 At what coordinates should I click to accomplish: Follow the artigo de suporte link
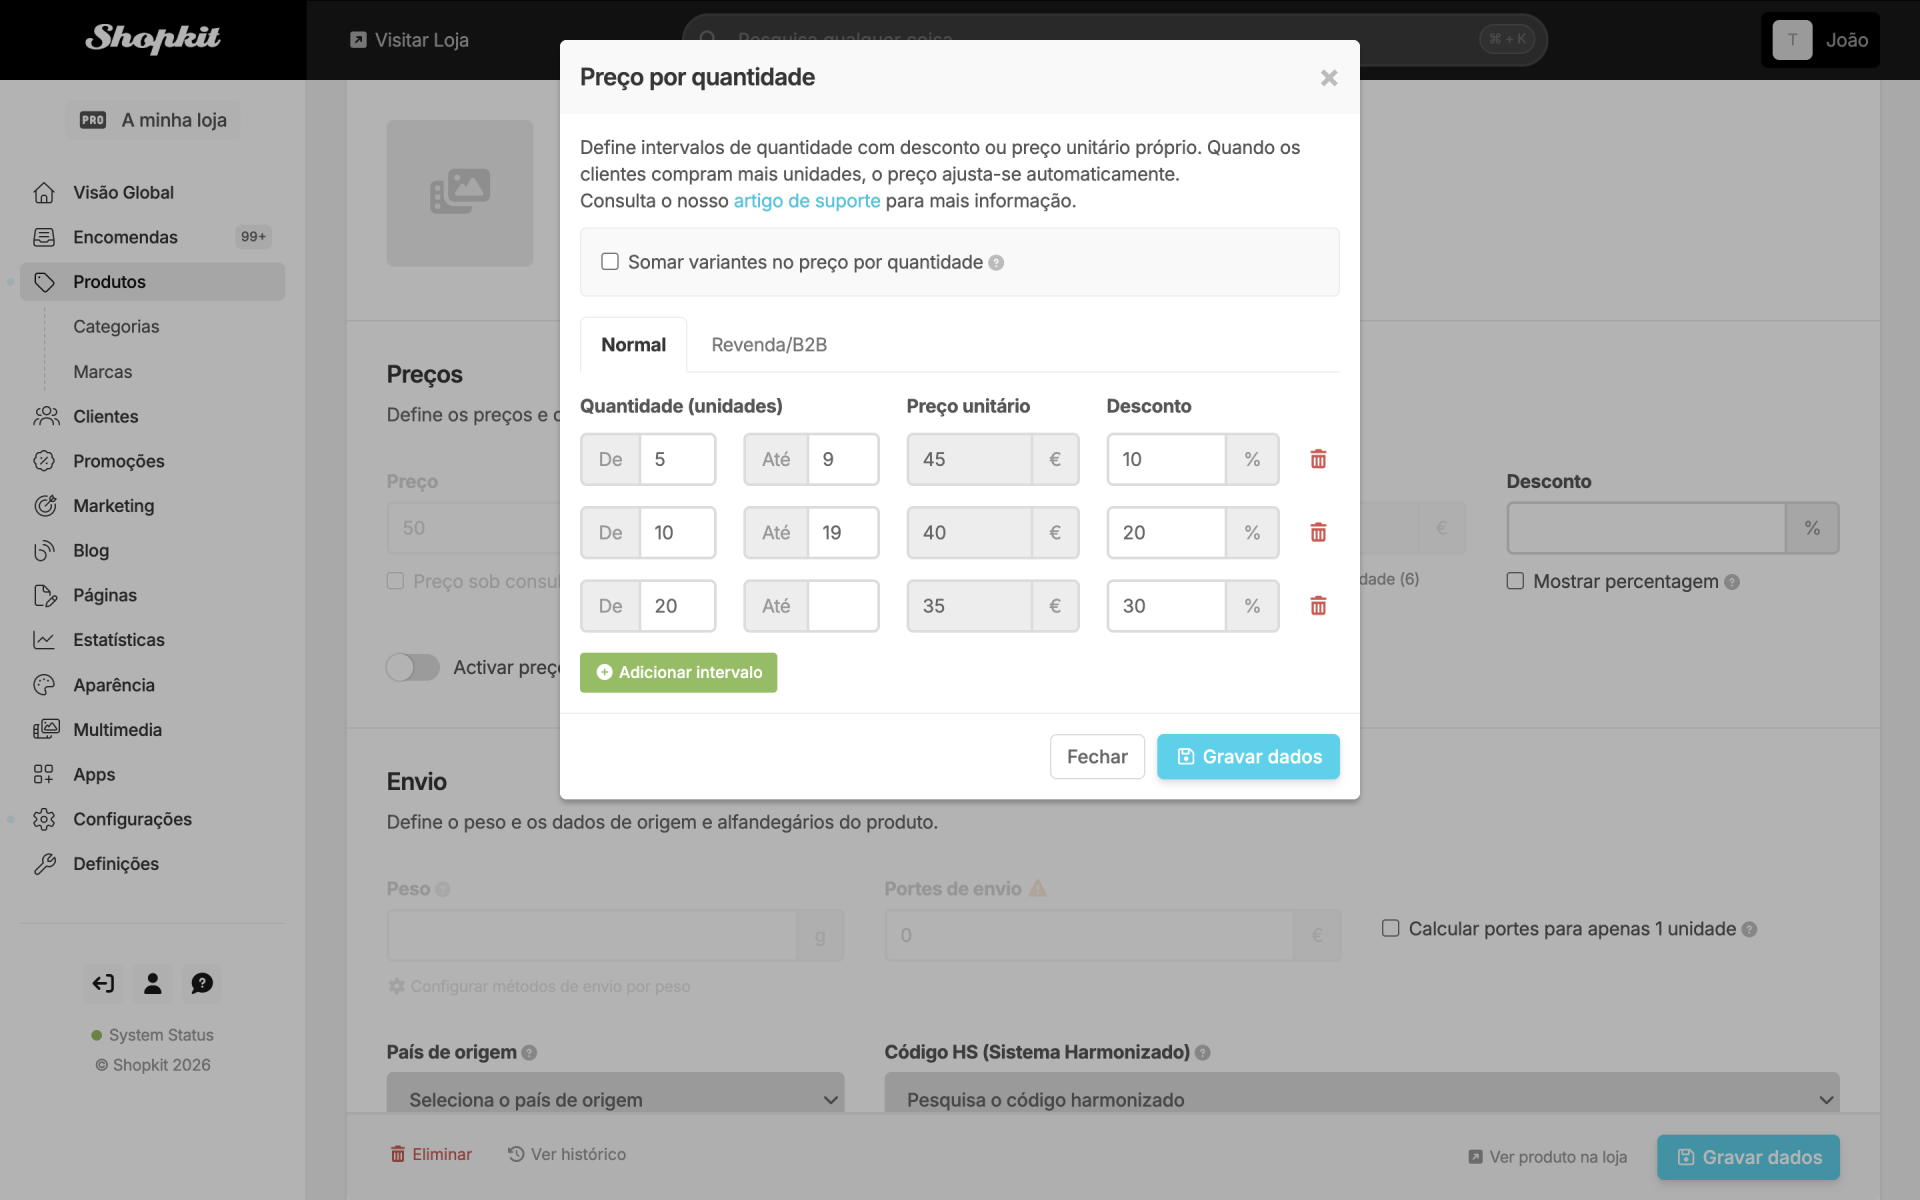807,201
